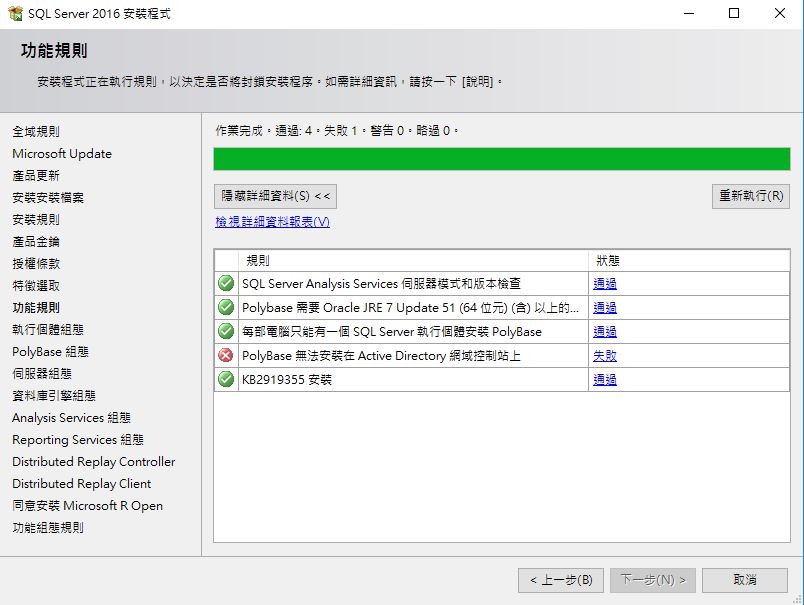The width and height of the screenshot is (804, 605).
Task: Select 產品更新 step in sidebar
Action: pyautogui.click(x=36, y=176)
